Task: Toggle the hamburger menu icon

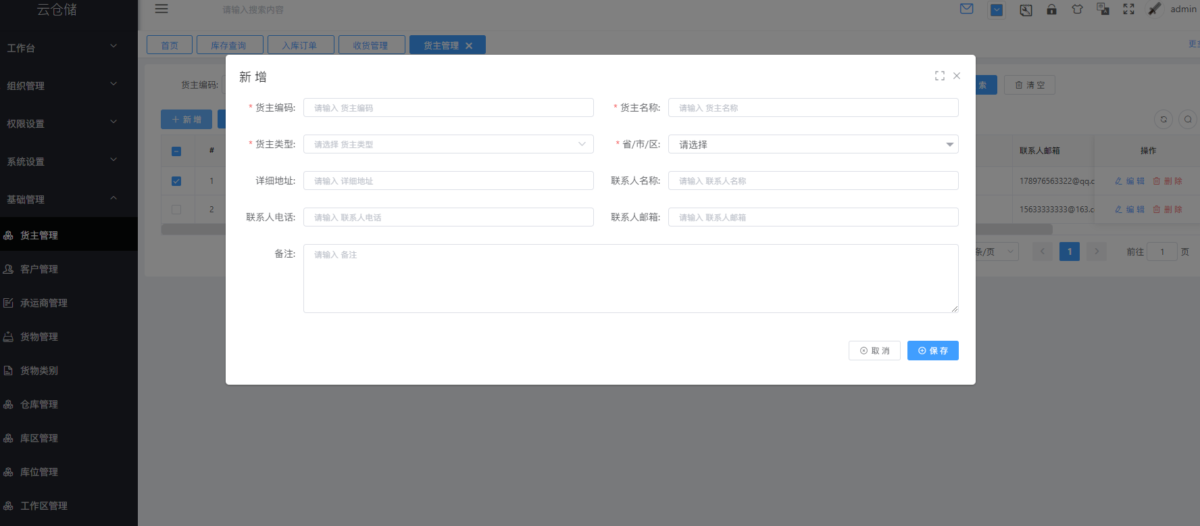Action: point(162,9)
